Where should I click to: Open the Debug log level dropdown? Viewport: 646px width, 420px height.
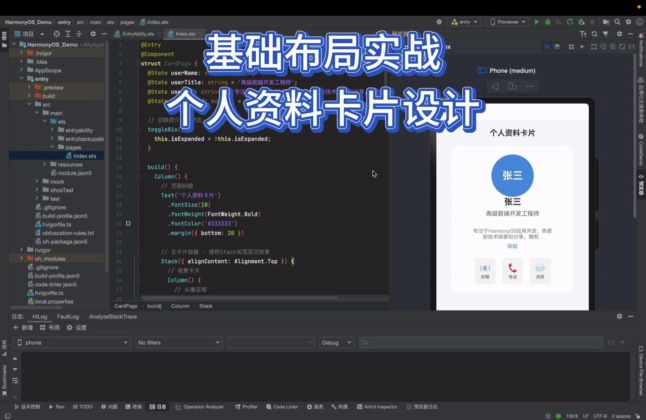click(x=336, y=342)
